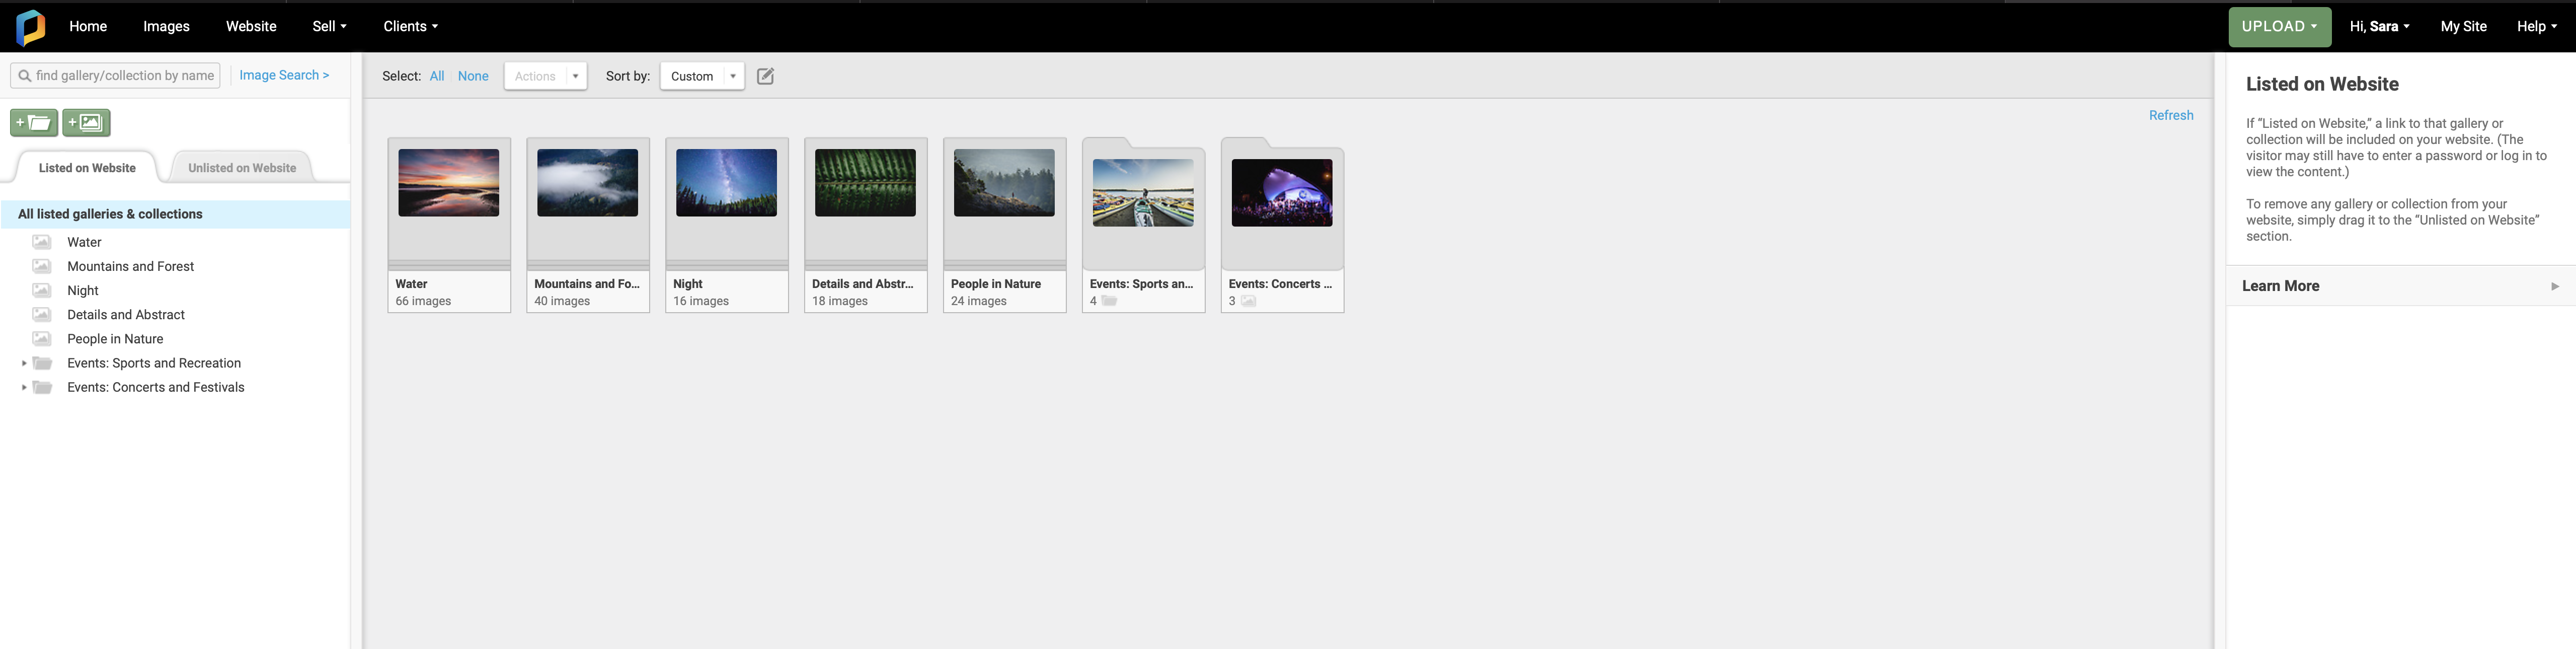Open the Sort by Custom dropdown
Viewport: 2576px width, 649px height.
702,76
